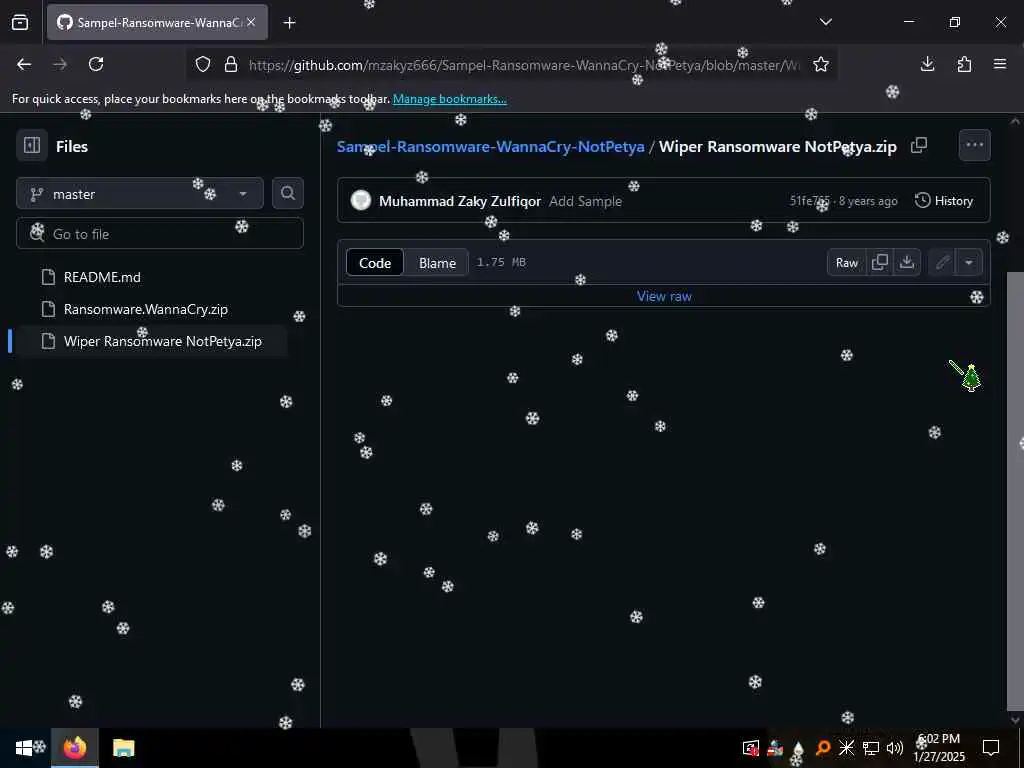Viewport: 1024px width, 768px height.
Task: Download the raw file
Action: coord(907,263)
